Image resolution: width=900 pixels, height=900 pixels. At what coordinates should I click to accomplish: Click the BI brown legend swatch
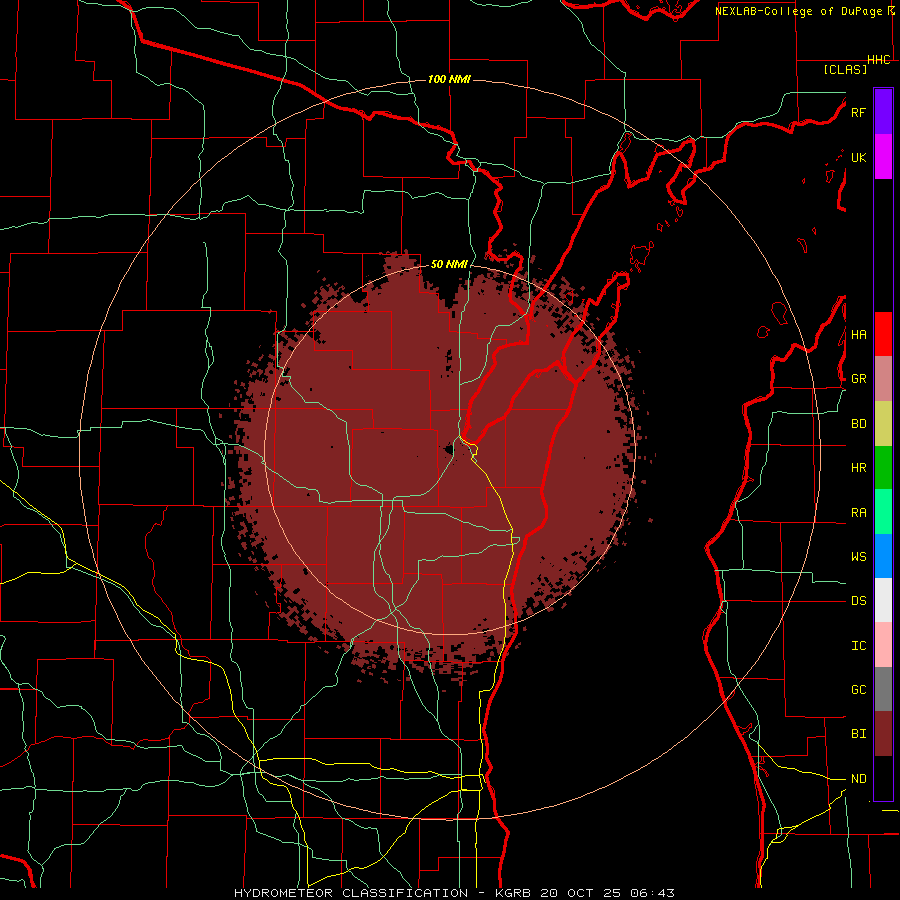tap(883, 734)
